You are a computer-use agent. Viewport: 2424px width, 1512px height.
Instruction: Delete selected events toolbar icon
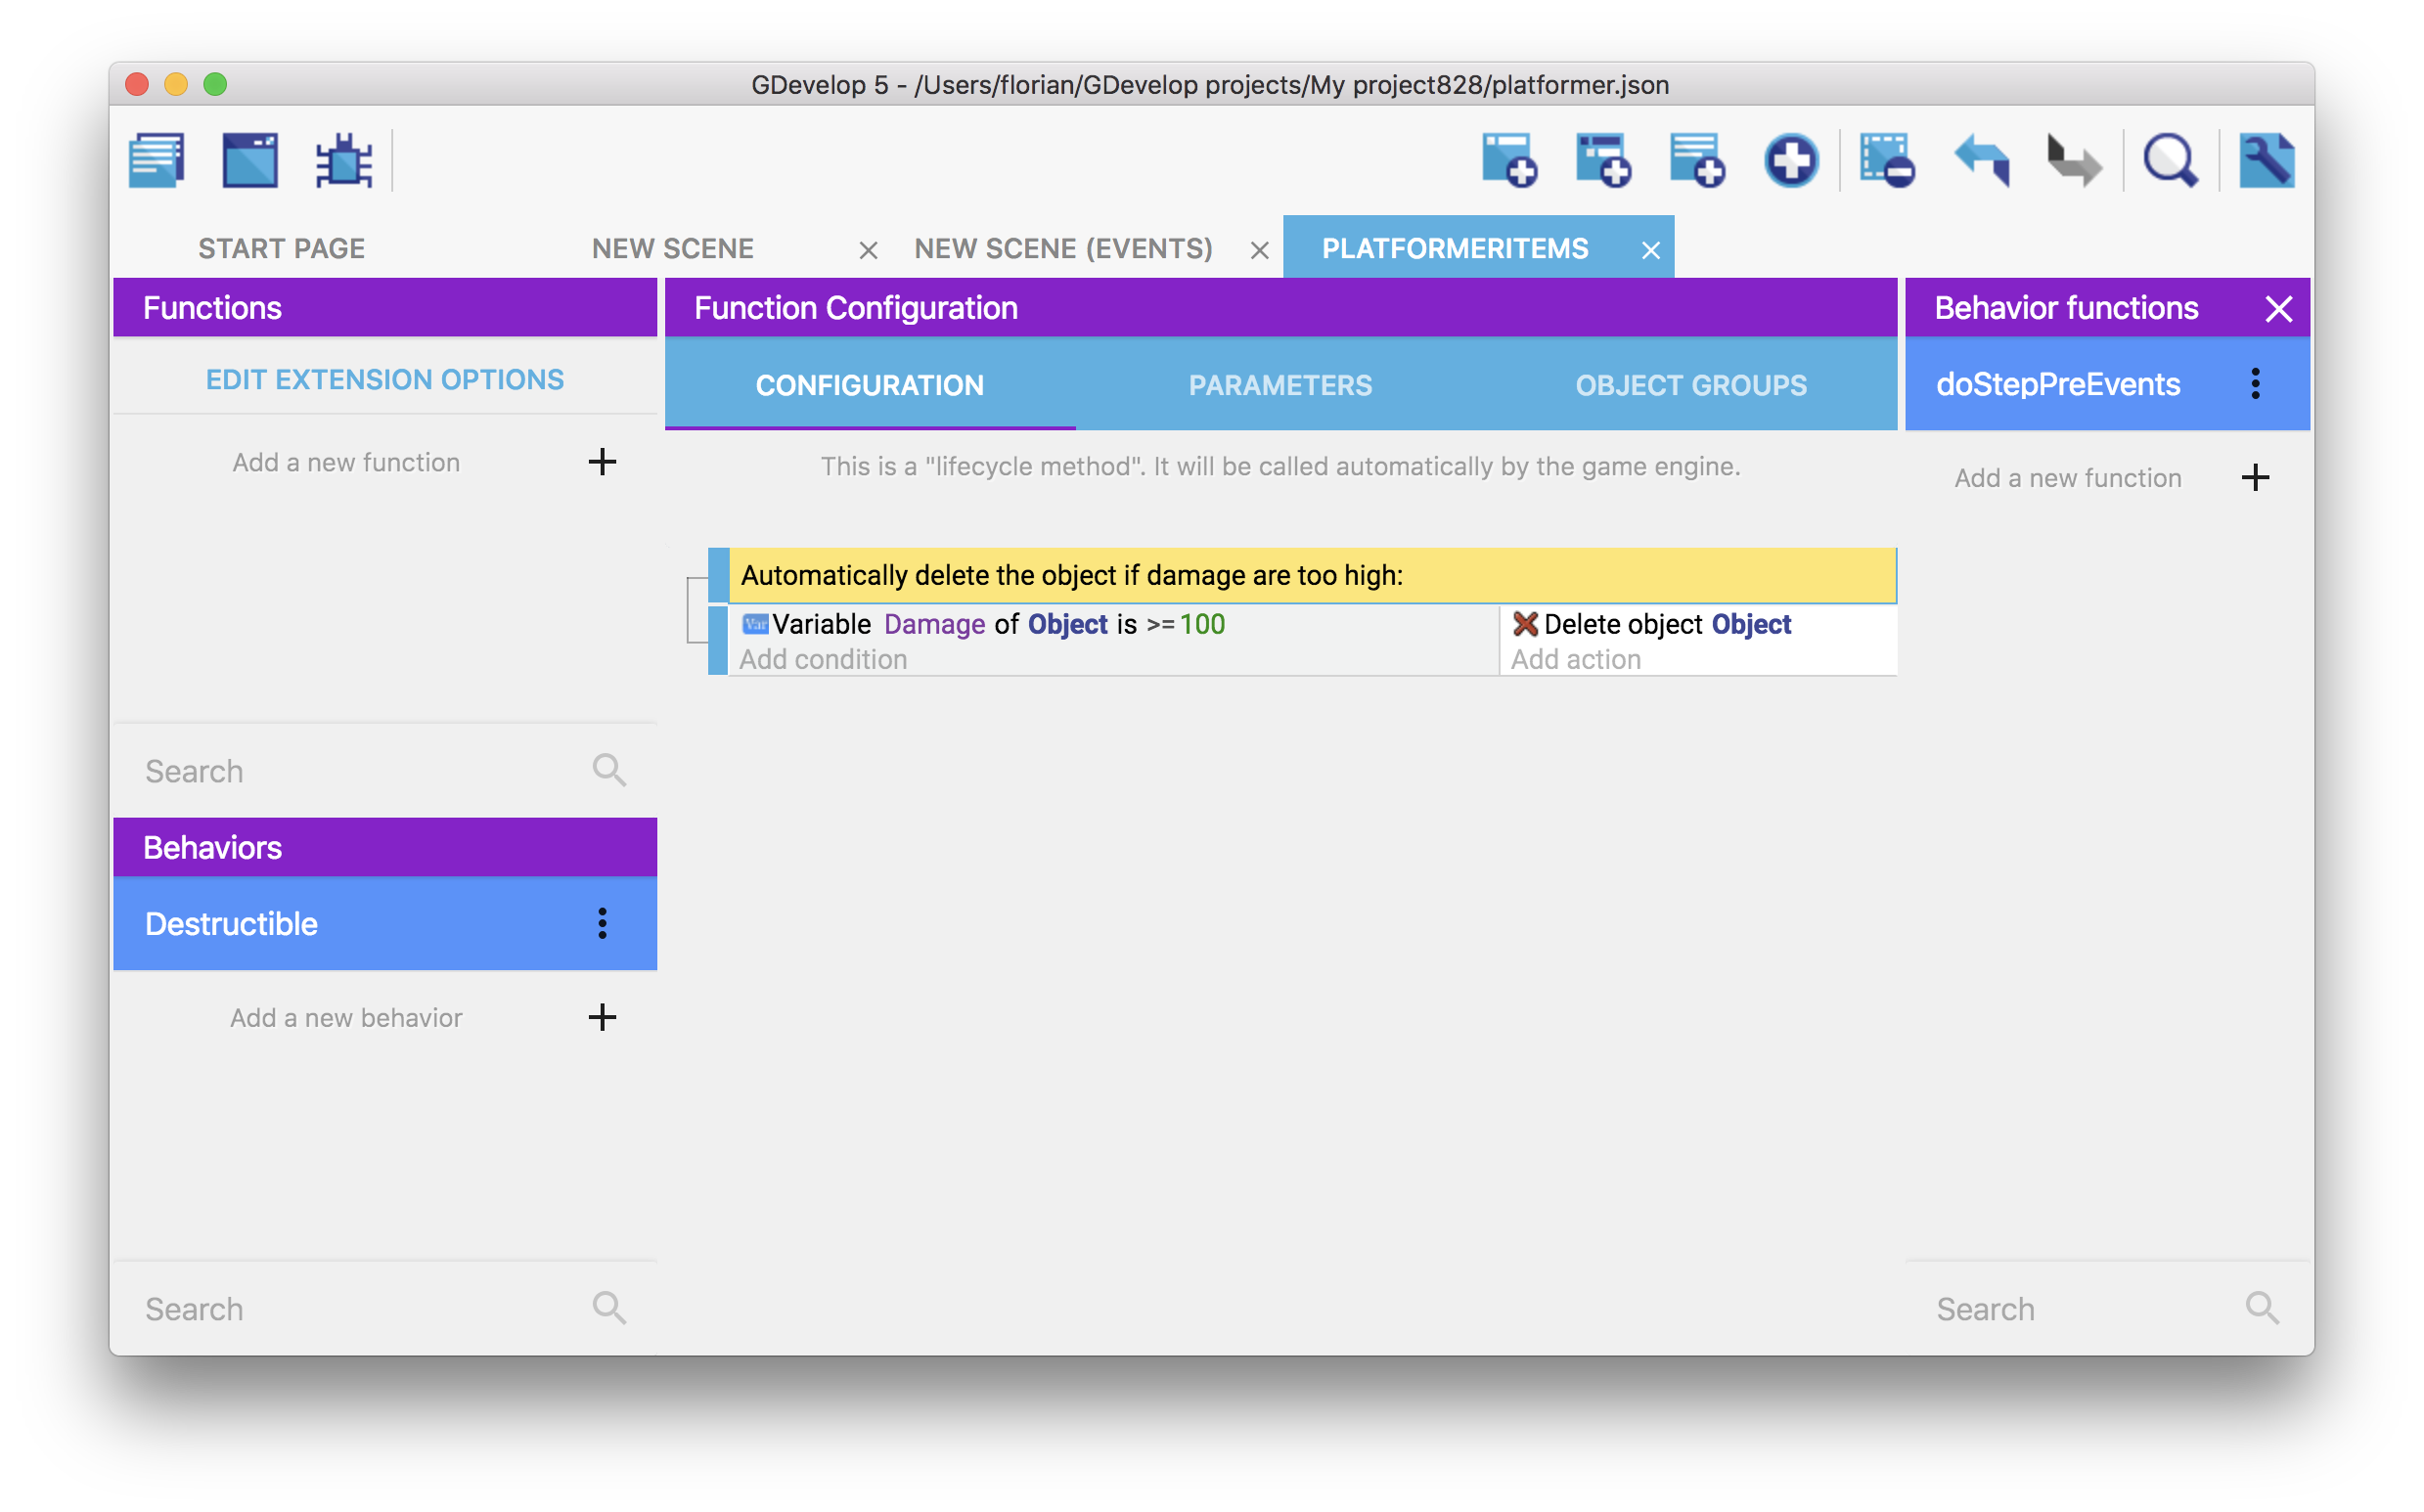click(x=1886, y=160)
